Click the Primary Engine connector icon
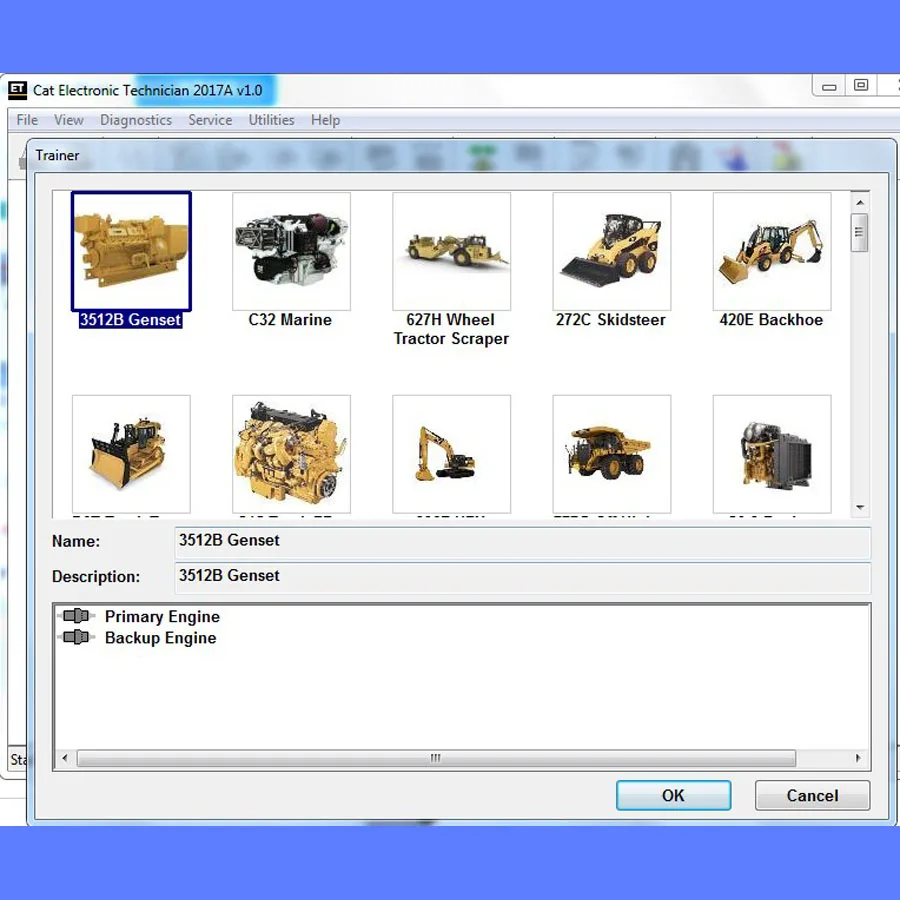The width and height of the screenshot is (900, 900). (x=76, y=616)
